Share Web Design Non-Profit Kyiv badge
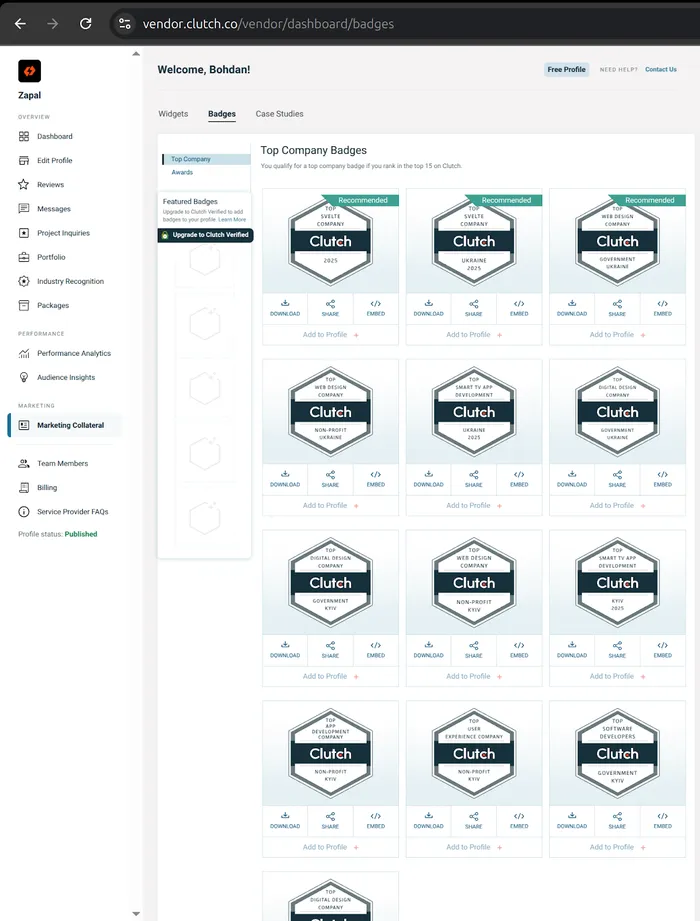This screenshot has height=921, width=700. (x=474, y=650)
